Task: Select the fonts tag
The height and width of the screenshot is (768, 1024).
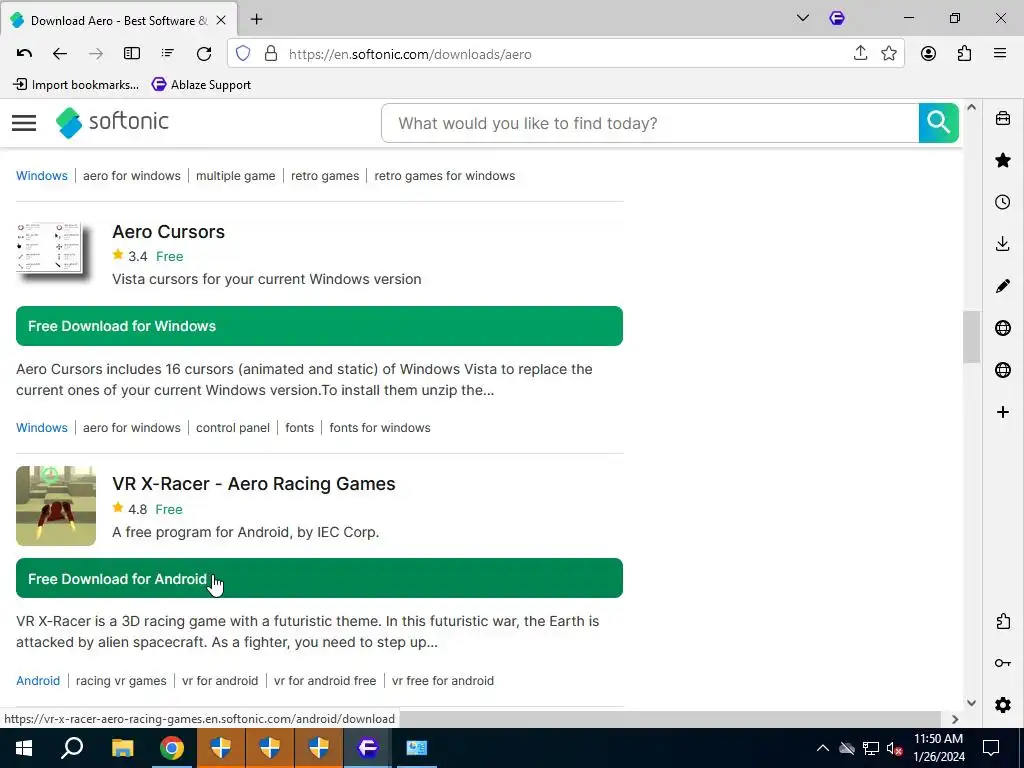Action: tap(300, 428)
